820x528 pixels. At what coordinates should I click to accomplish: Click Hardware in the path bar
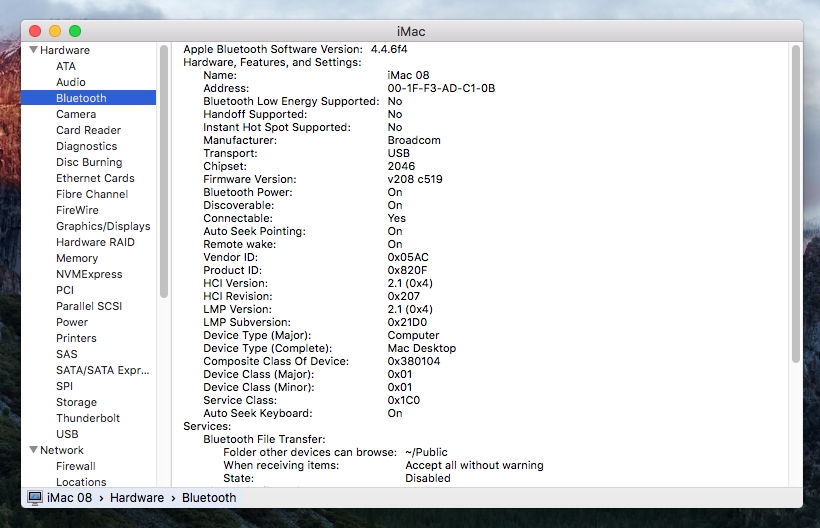[x=137, y=498]
